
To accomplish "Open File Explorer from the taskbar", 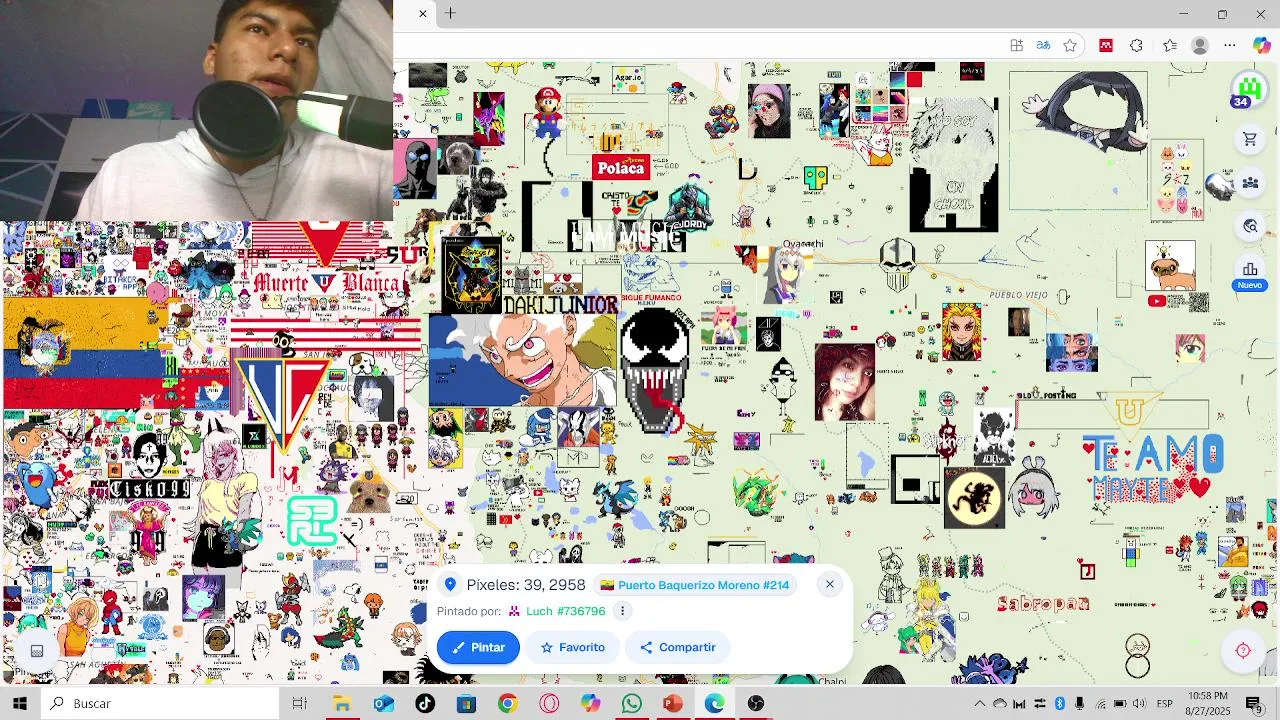I will point(342,703).
